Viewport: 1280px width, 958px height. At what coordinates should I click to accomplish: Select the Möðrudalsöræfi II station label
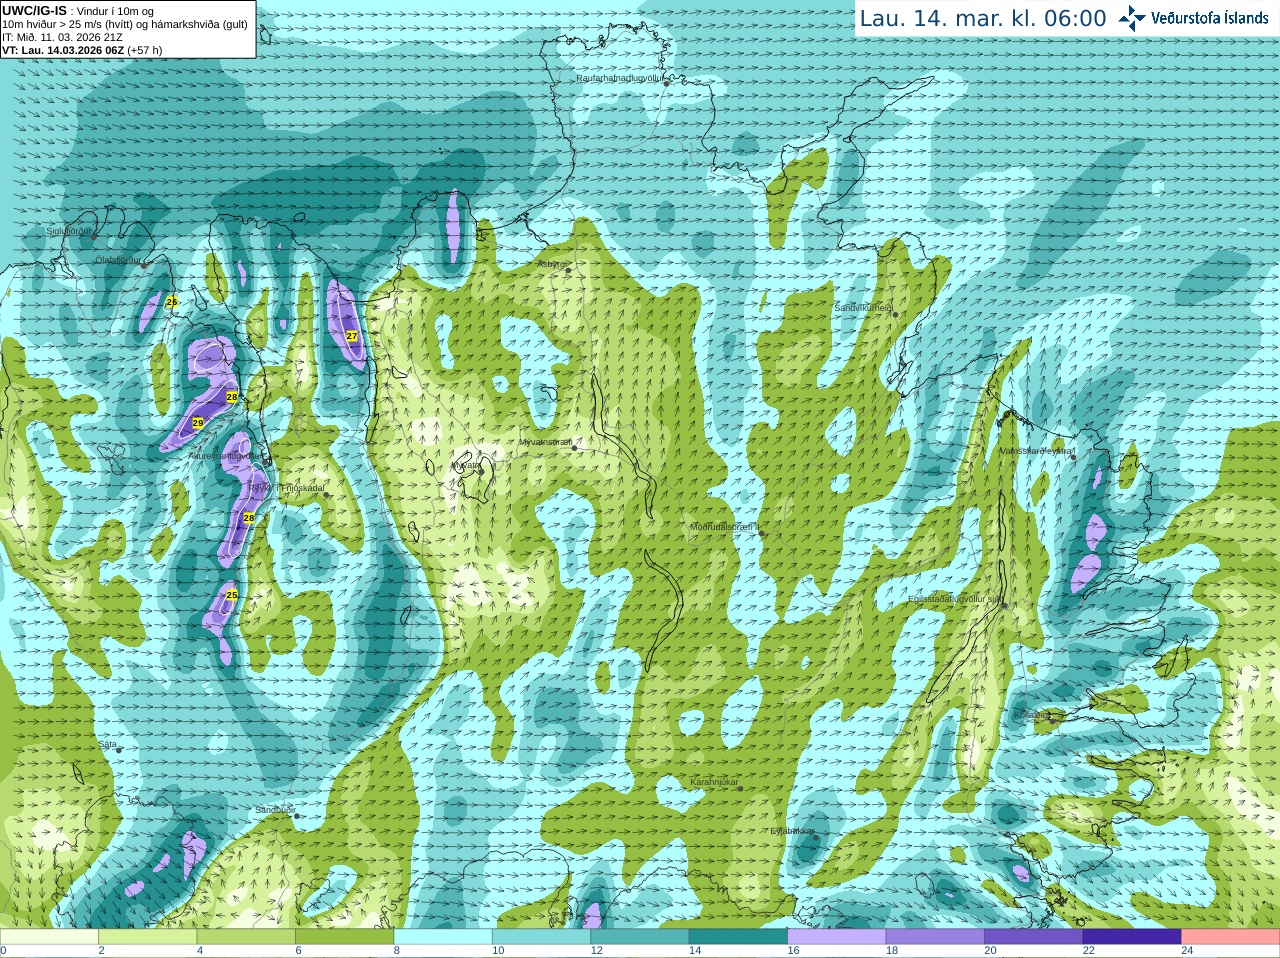(x=725, y=527)
